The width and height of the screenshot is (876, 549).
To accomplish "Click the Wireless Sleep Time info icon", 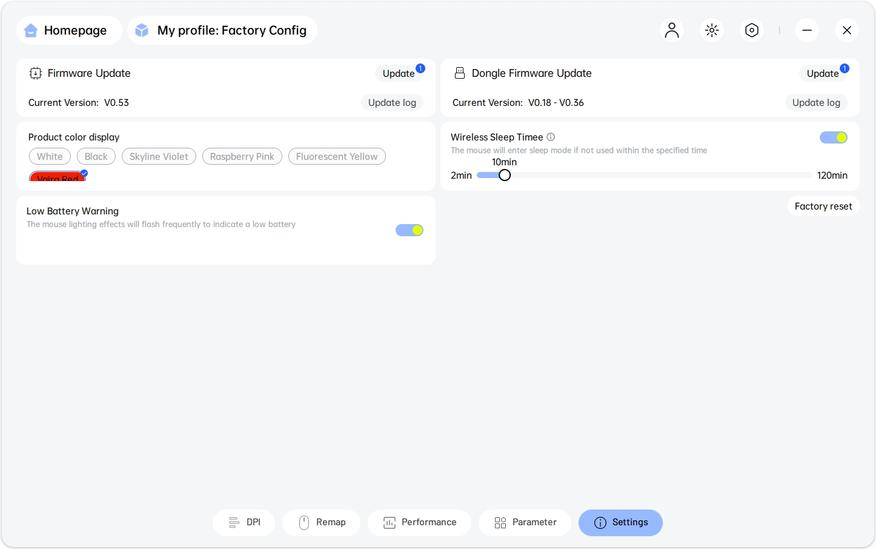I will click(551, 137).
